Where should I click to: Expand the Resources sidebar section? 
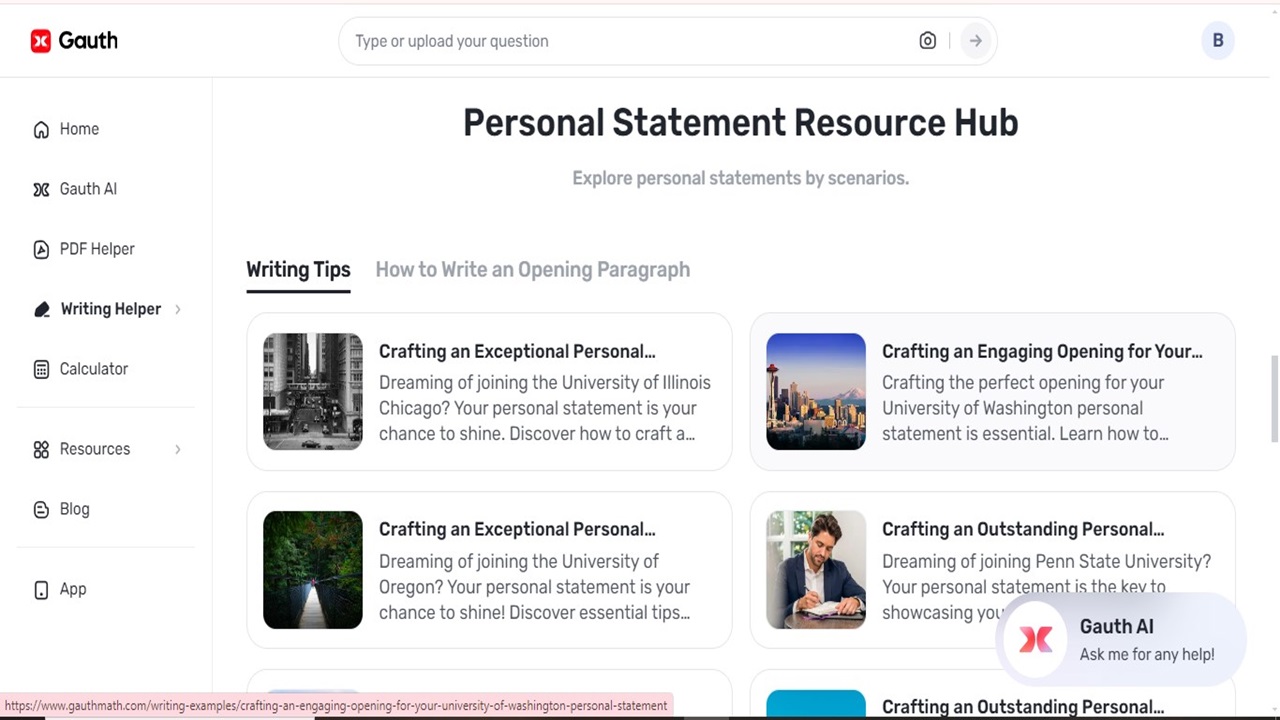pos(95,449)
